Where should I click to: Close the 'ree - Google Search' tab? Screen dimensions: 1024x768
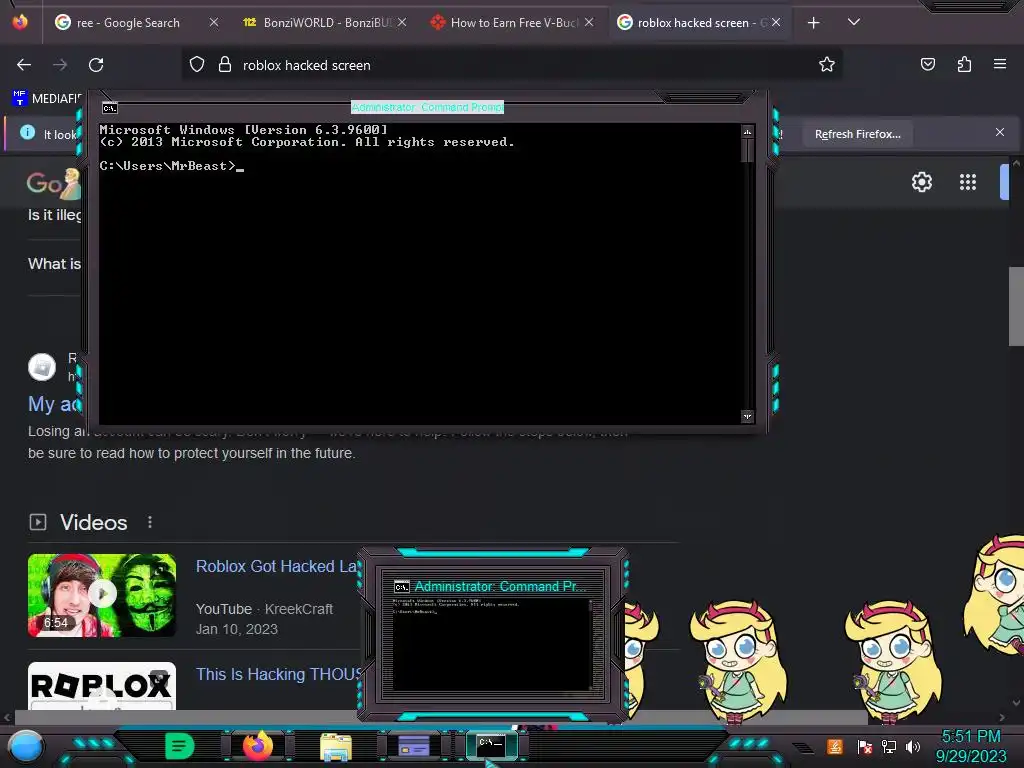pos(214,23)
